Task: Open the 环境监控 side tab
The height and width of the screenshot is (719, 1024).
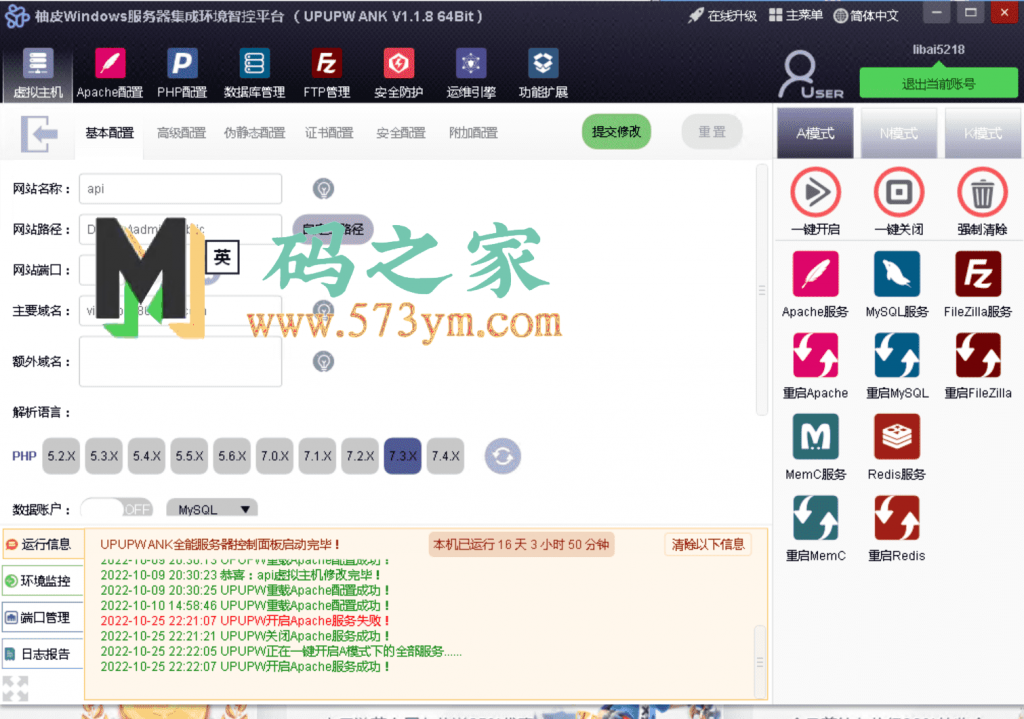Action: point(43,581)
